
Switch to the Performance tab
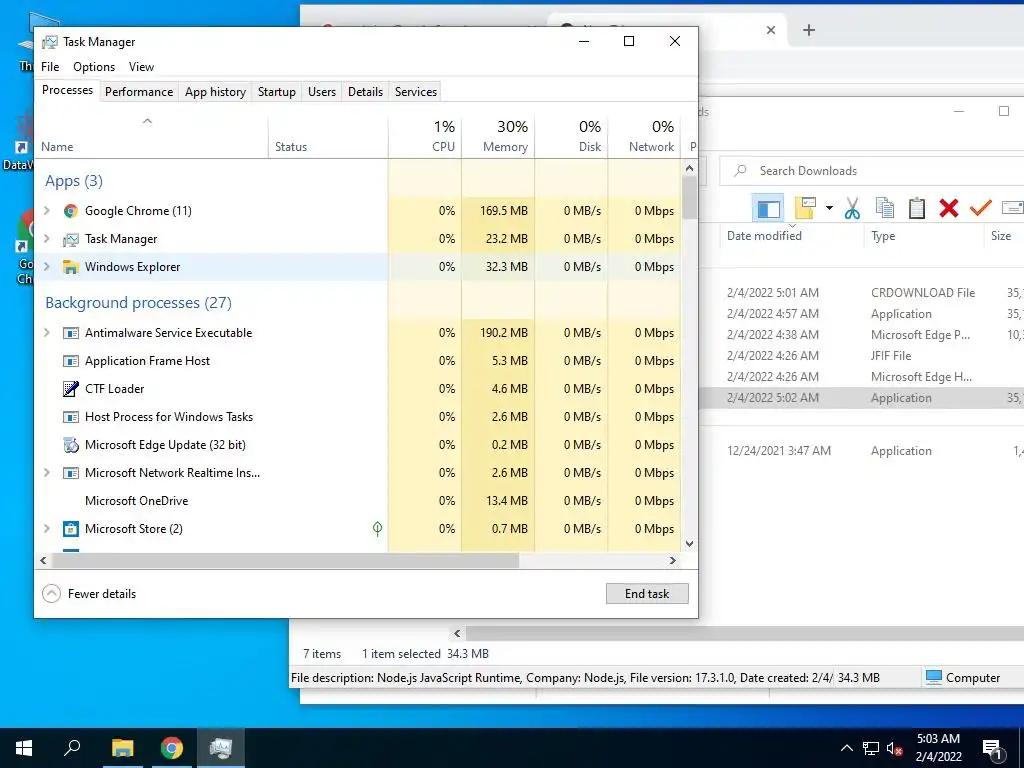coord(139,92)
